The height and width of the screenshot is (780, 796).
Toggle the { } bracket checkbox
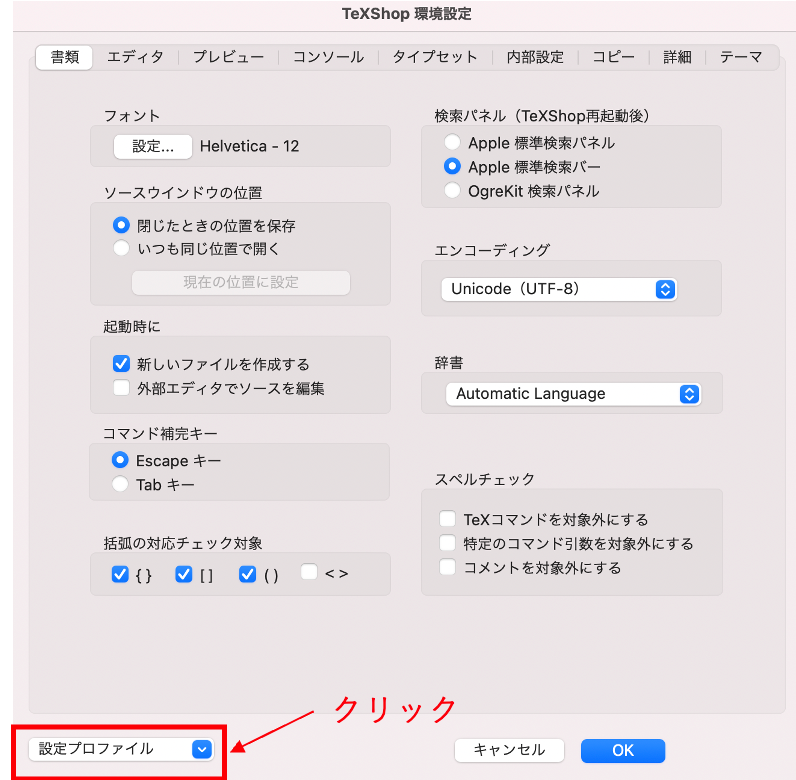[120, 574]
